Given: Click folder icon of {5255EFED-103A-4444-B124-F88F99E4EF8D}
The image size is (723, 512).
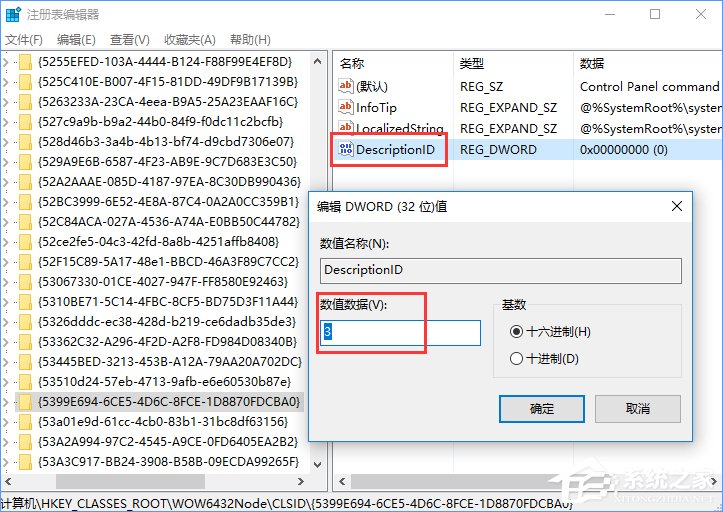Looking at the screenshot, I should pos(25,62).
